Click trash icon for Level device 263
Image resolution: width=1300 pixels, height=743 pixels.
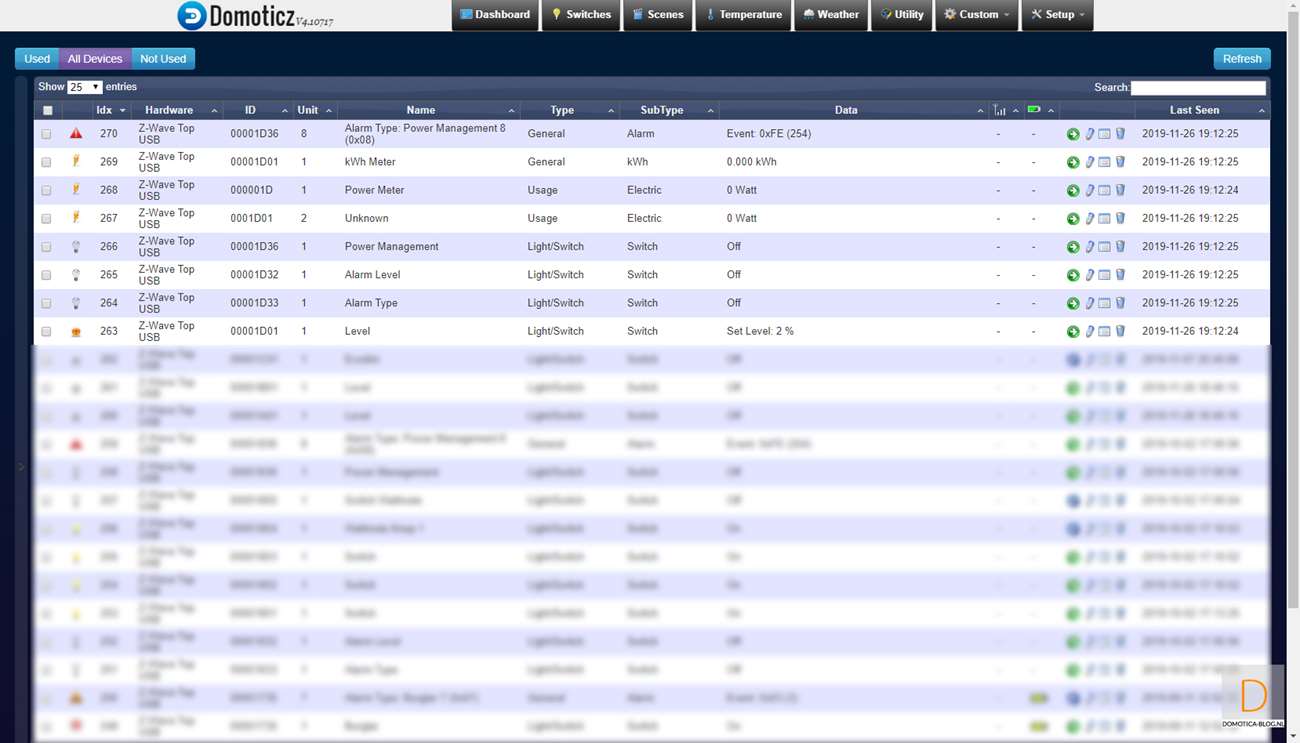coord(1120,331)
